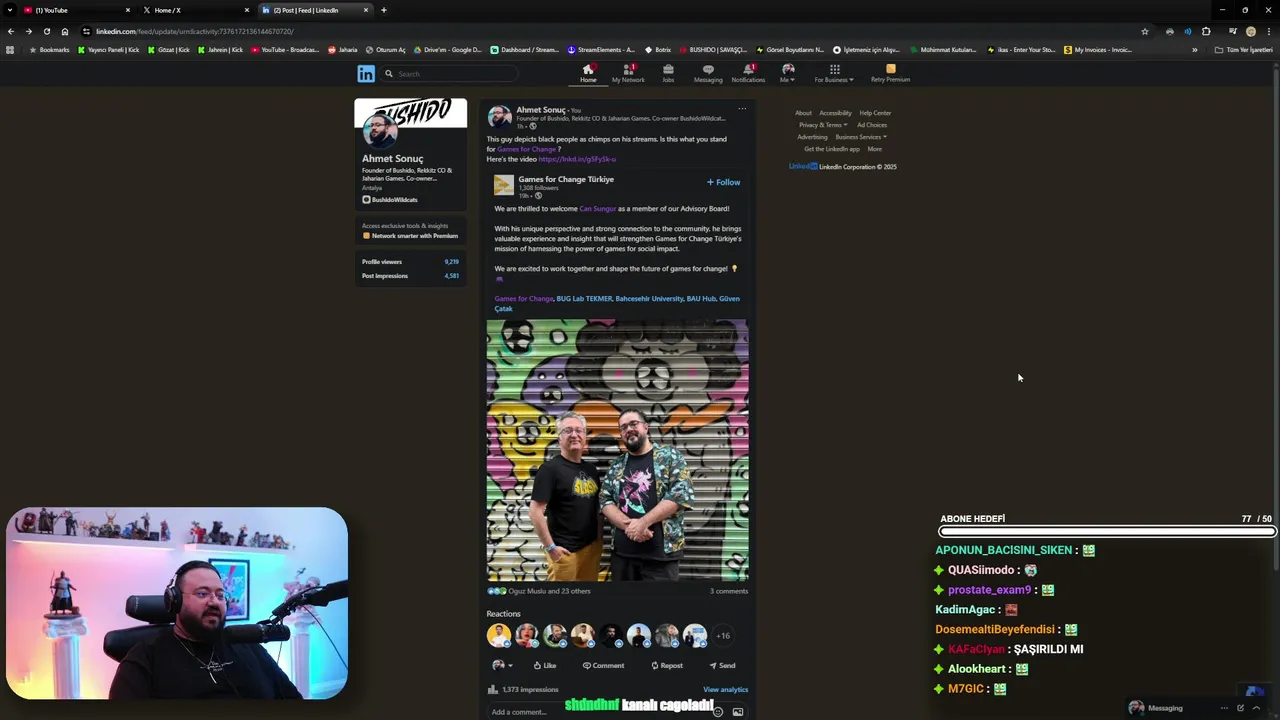Open Ahmet Sonuç sidebar profile photo
The image size is (1280, 720).
(379, 131)
